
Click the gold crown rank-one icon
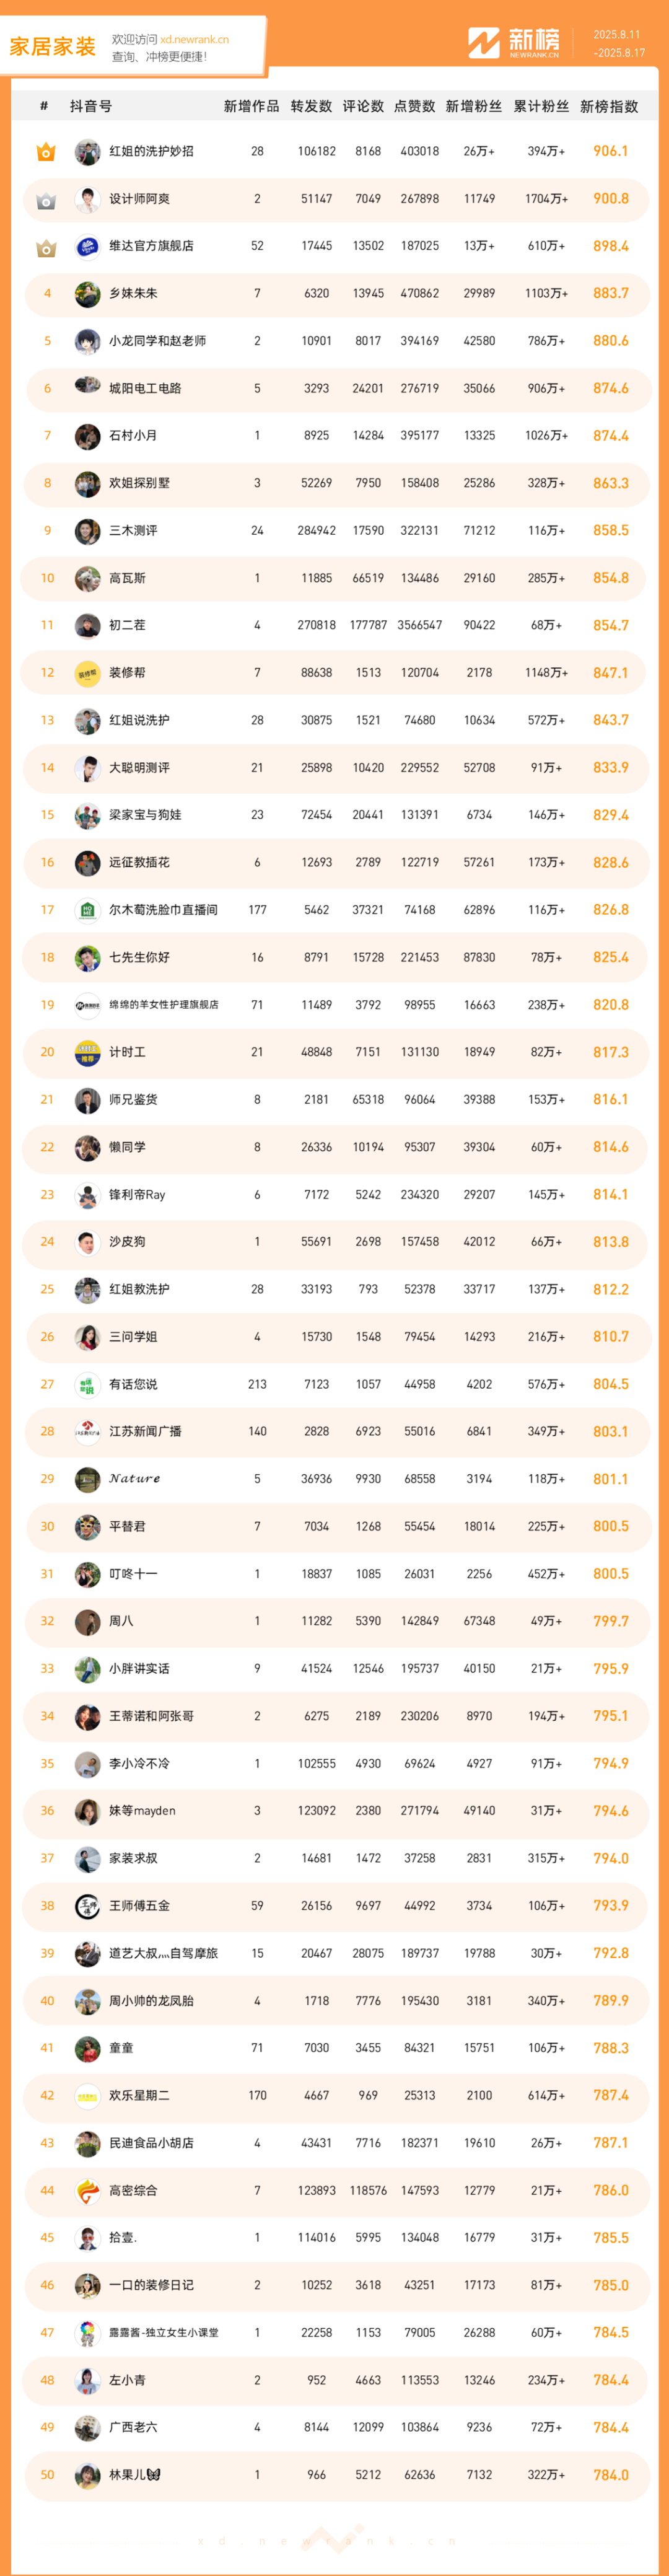46,152
